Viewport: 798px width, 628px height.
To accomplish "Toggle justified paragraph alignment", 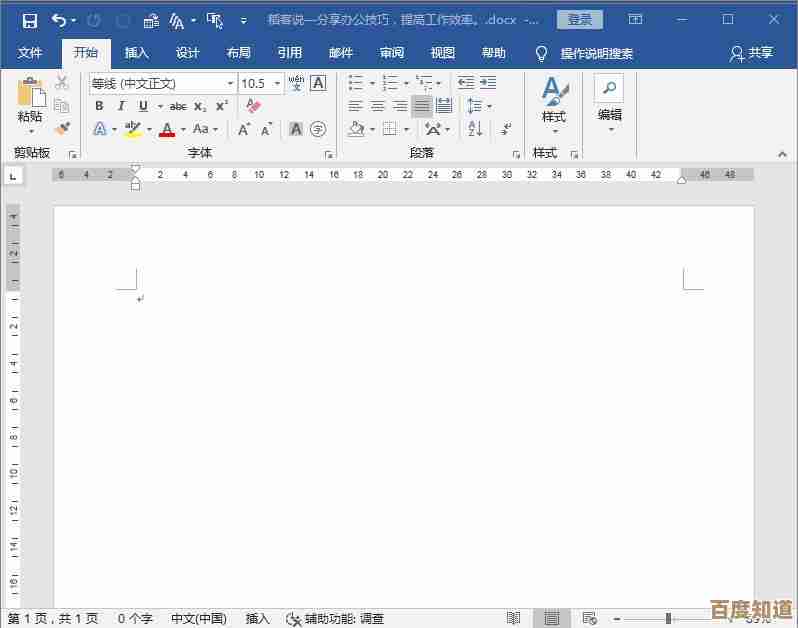I will 422,106.
